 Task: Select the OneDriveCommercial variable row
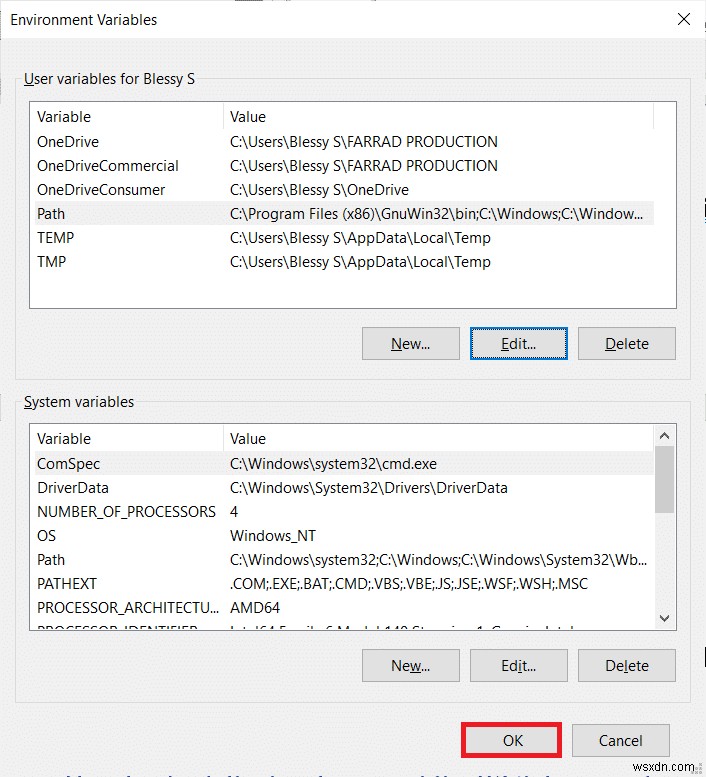tap(344, 166)
